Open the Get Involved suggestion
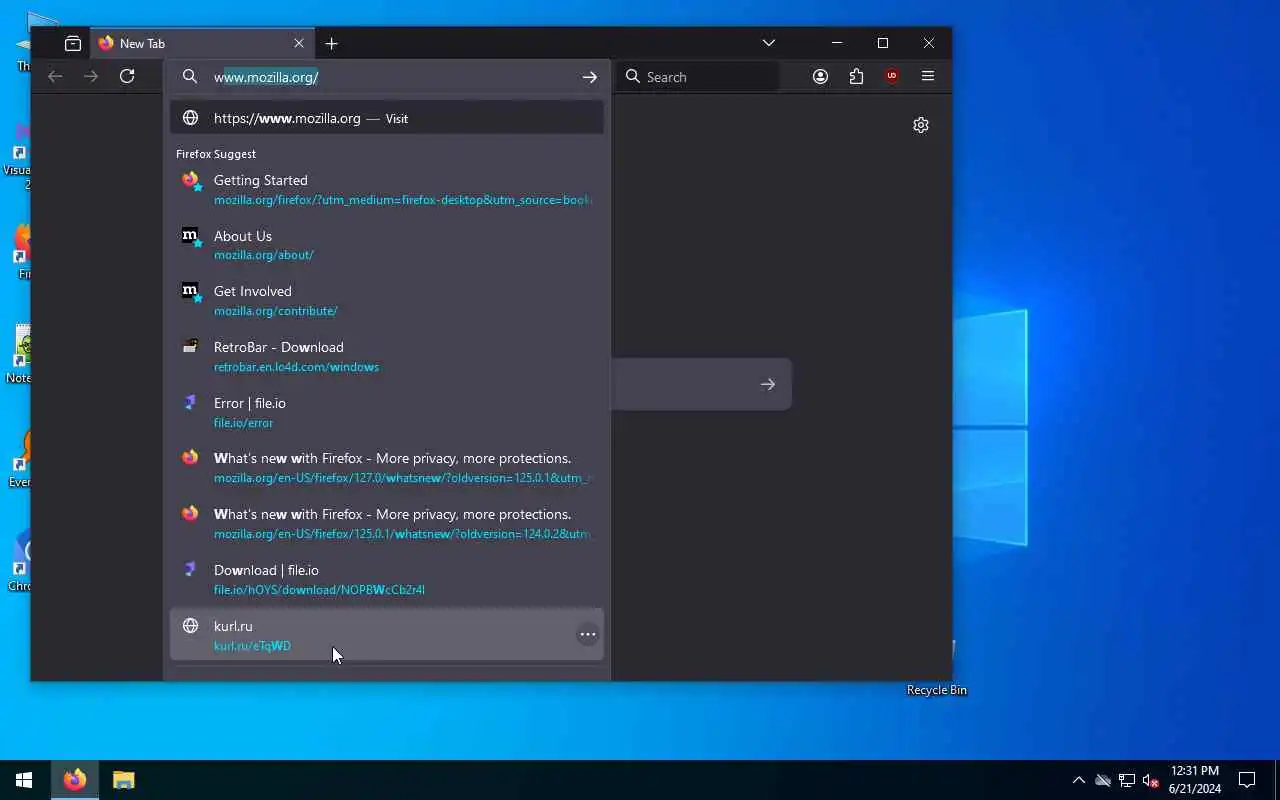This screenshot has height=800, width=1280. pos(387,300)
